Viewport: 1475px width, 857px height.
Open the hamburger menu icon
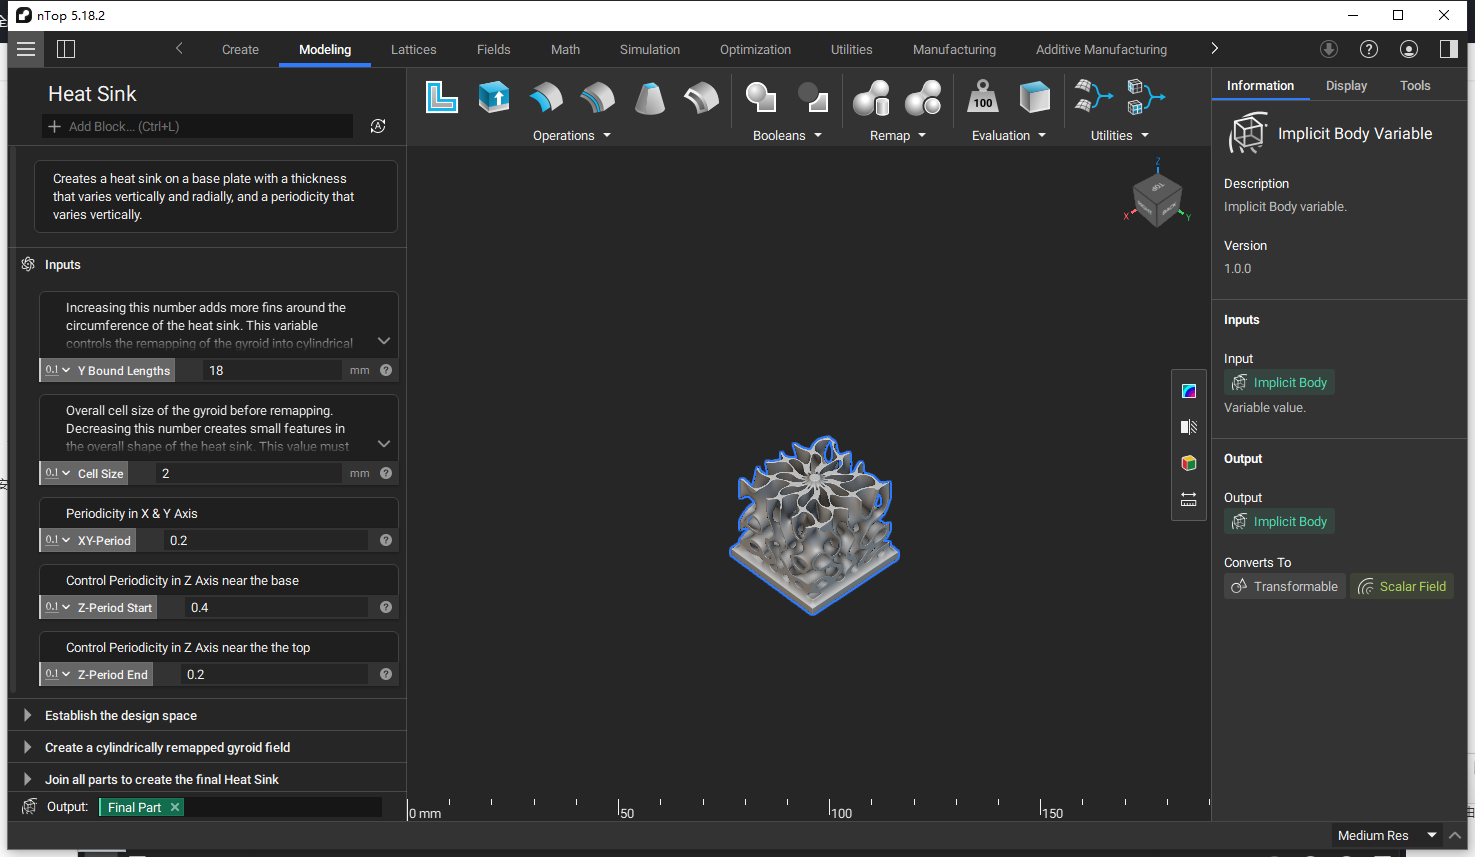26,49
